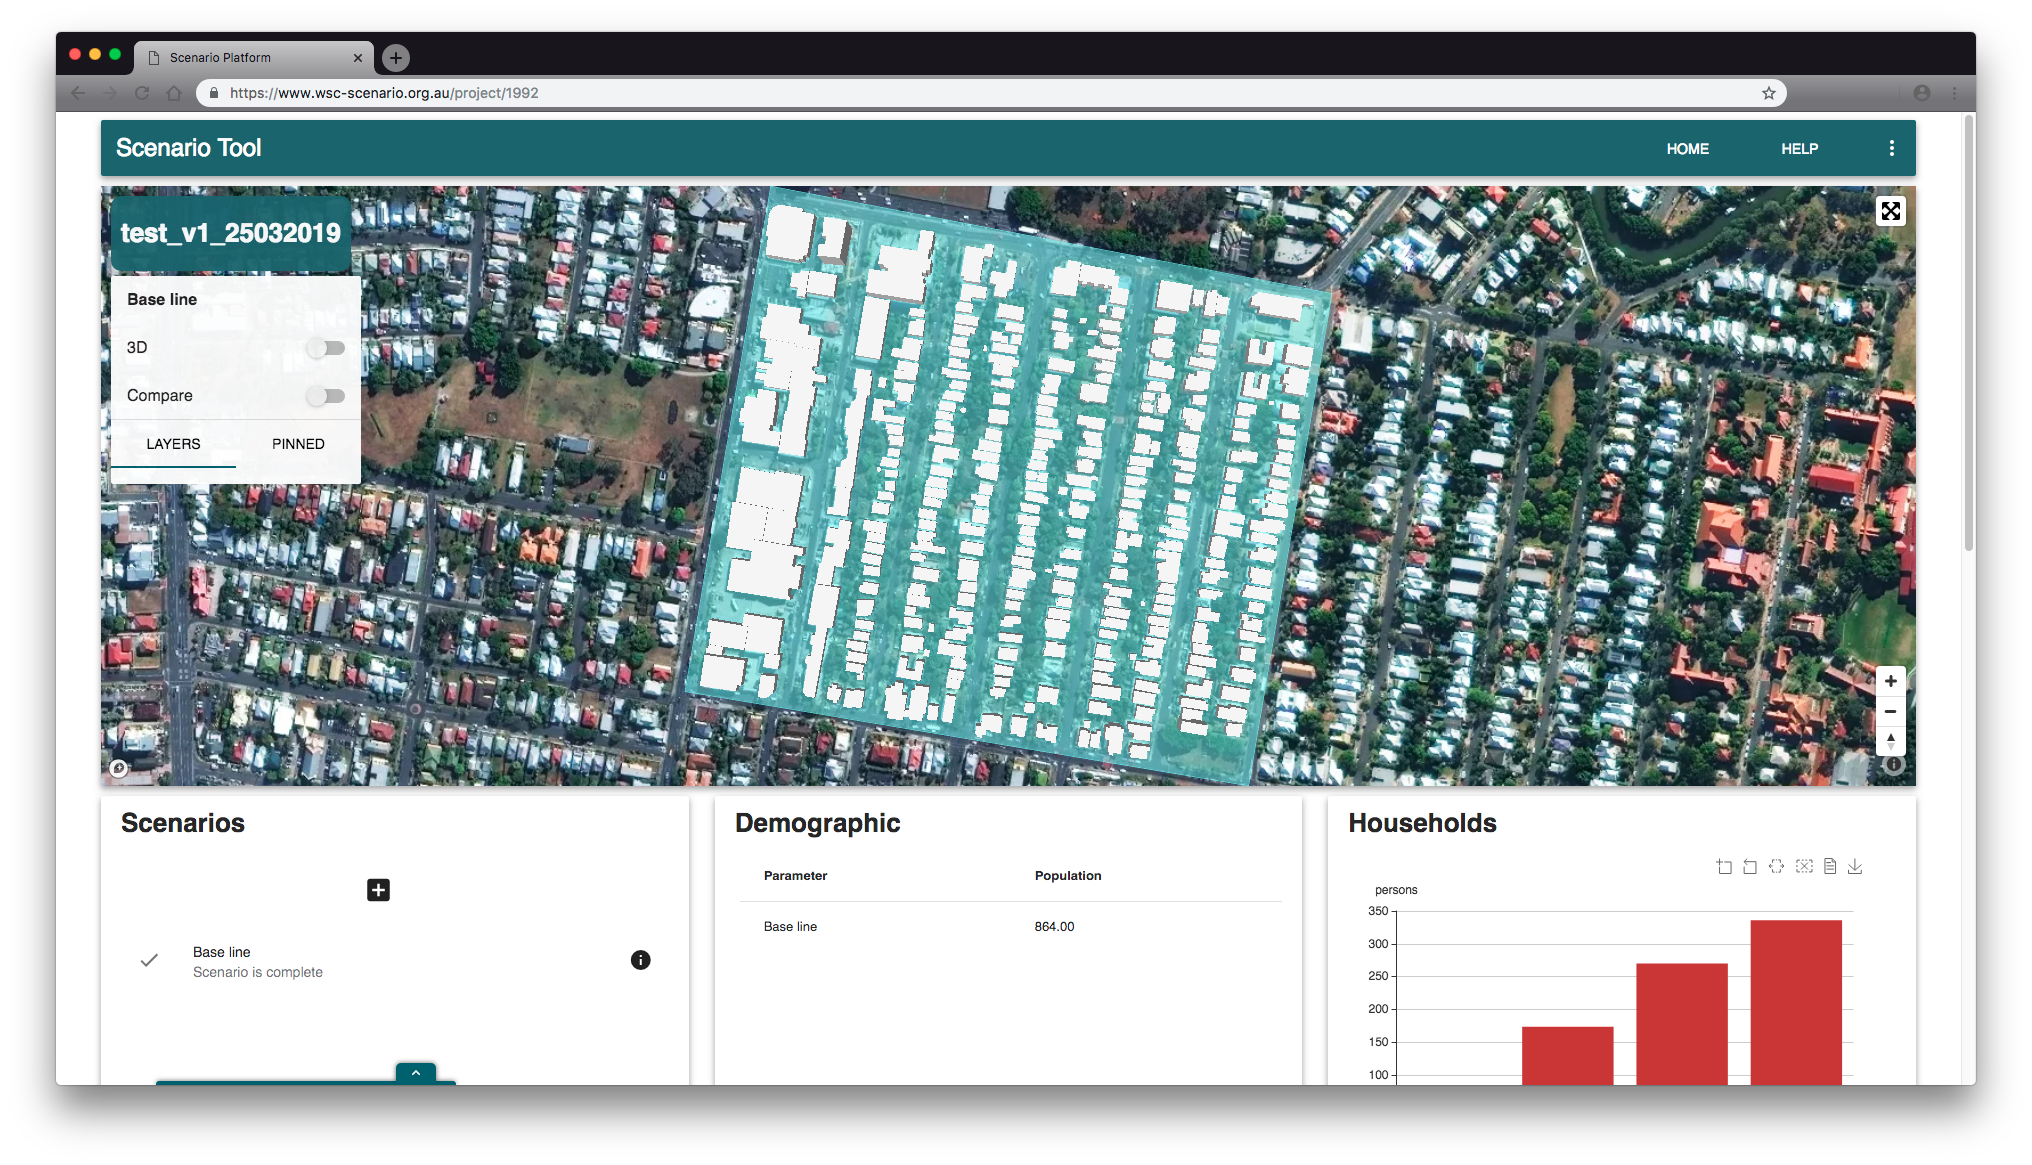Switch to the PINNED tab

(x=298, y=444)
